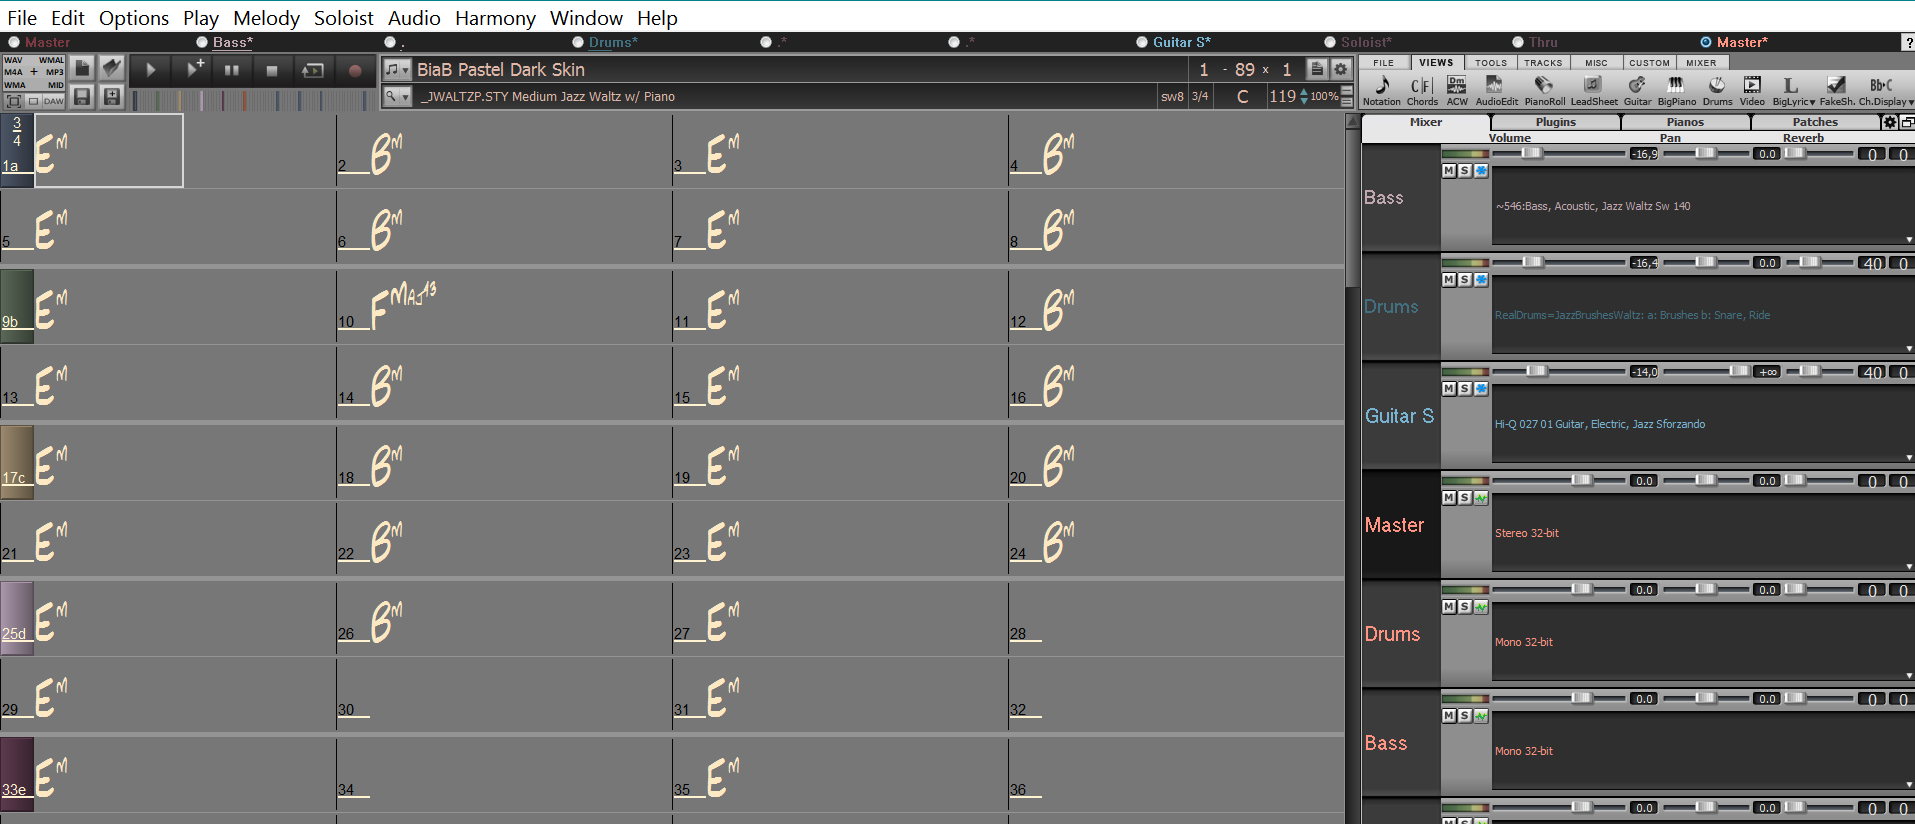
Task: Open the Guitar fretboard view
Action: [1637, 90]
